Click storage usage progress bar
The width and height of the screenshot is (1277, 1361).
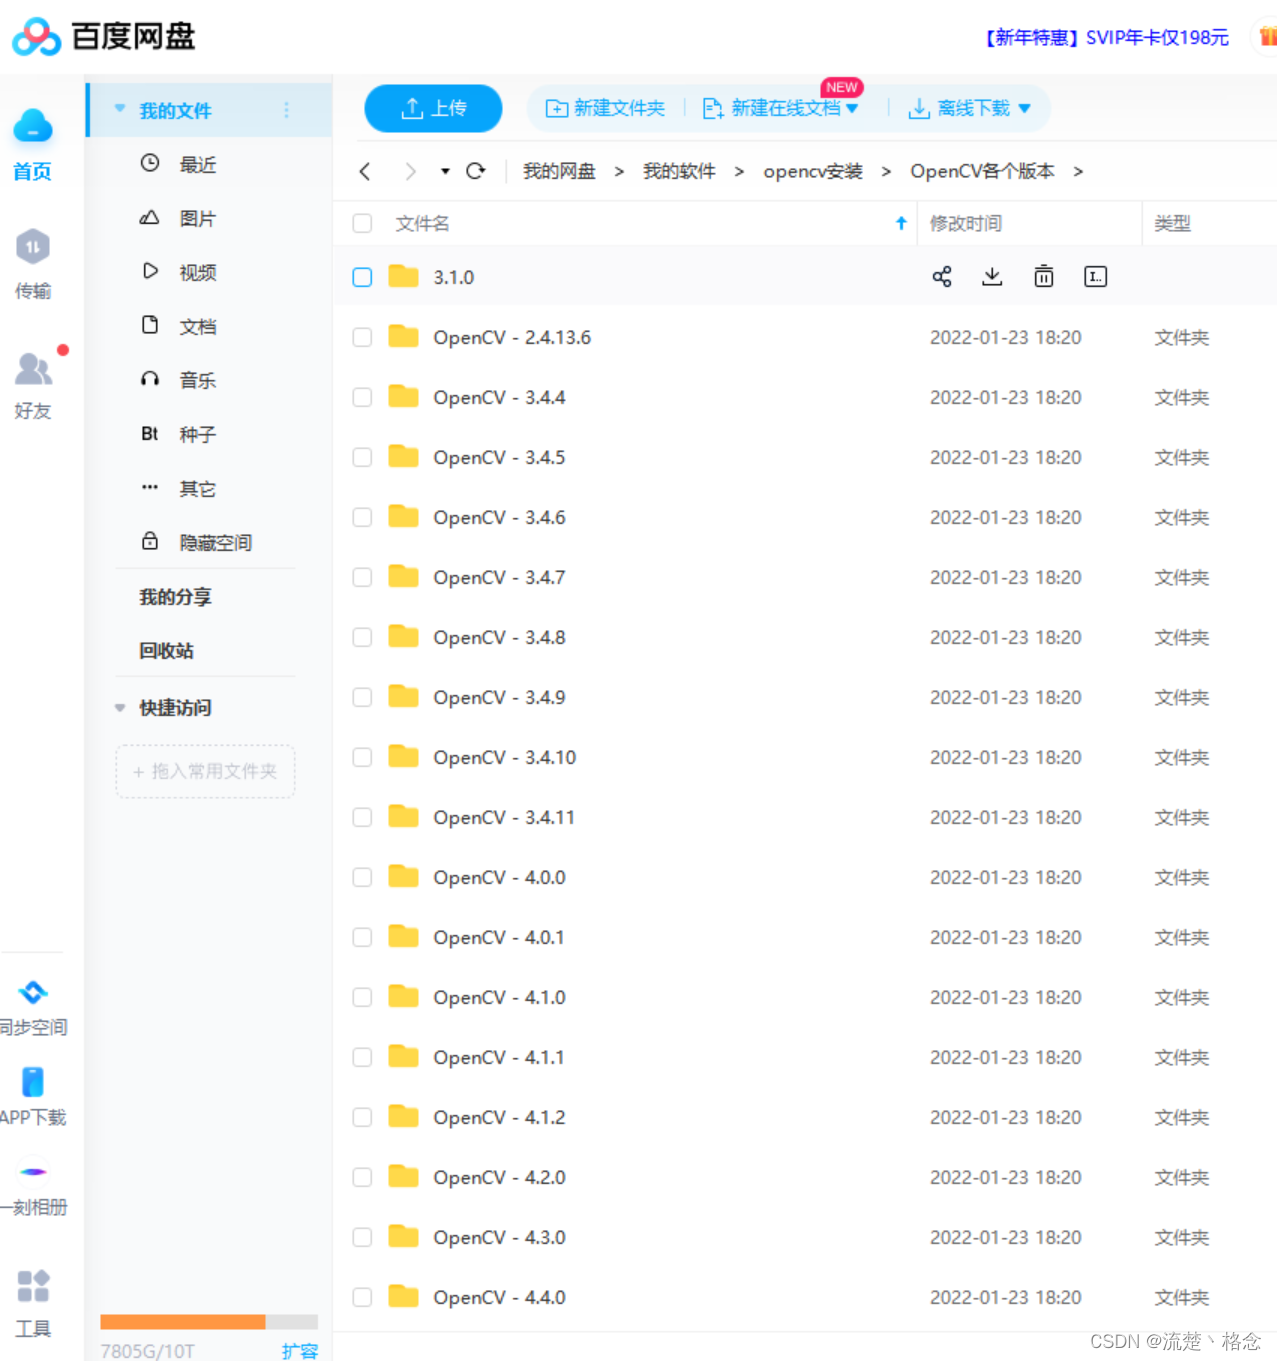point(209,1322)
